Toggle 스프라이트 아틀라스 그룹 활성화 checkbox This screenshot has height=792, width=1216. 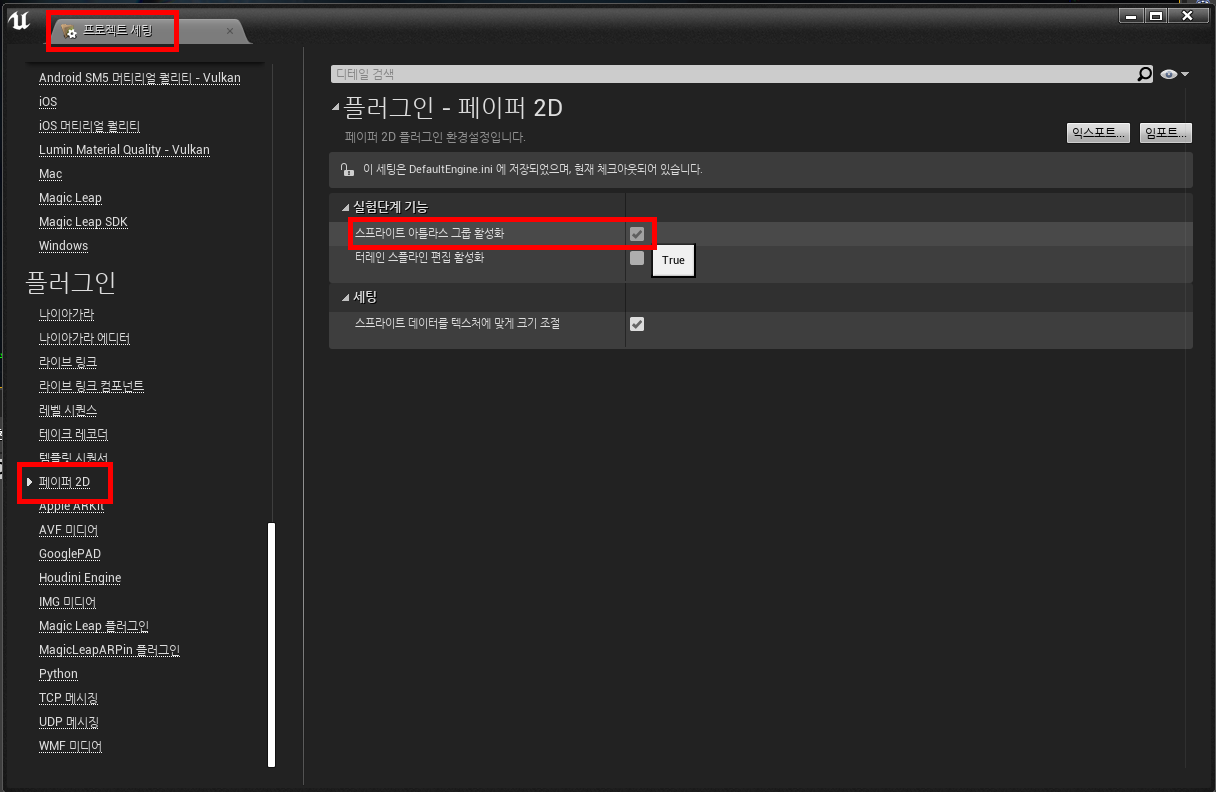click(x=637, y=234)
